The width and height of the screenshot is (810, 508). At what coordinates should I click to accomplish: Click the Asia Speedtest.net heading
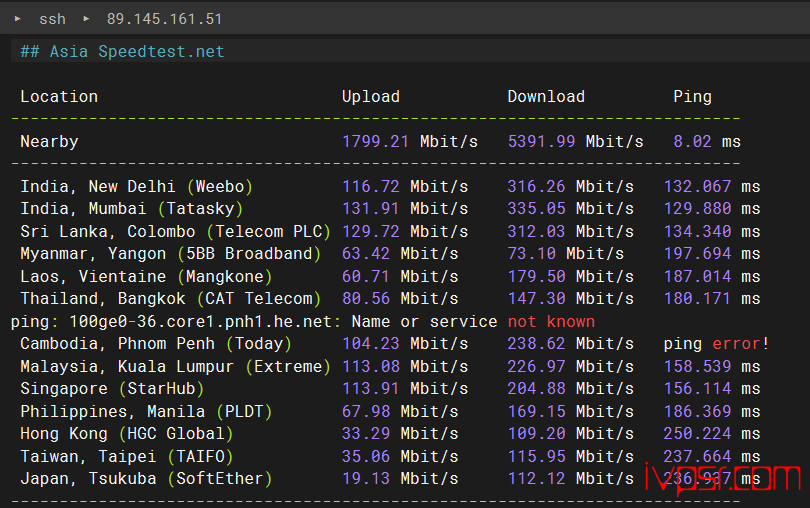[x=122, y=51]
